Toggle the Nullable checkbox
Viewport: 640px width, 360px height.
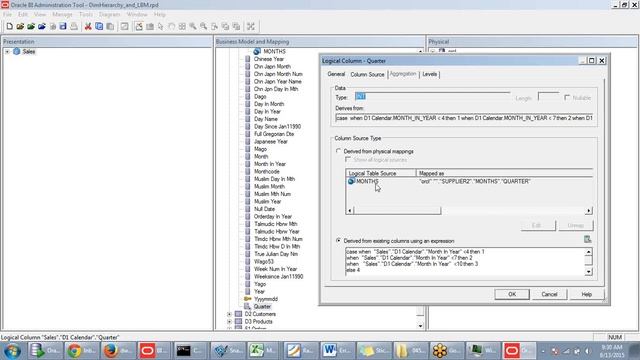567,98
